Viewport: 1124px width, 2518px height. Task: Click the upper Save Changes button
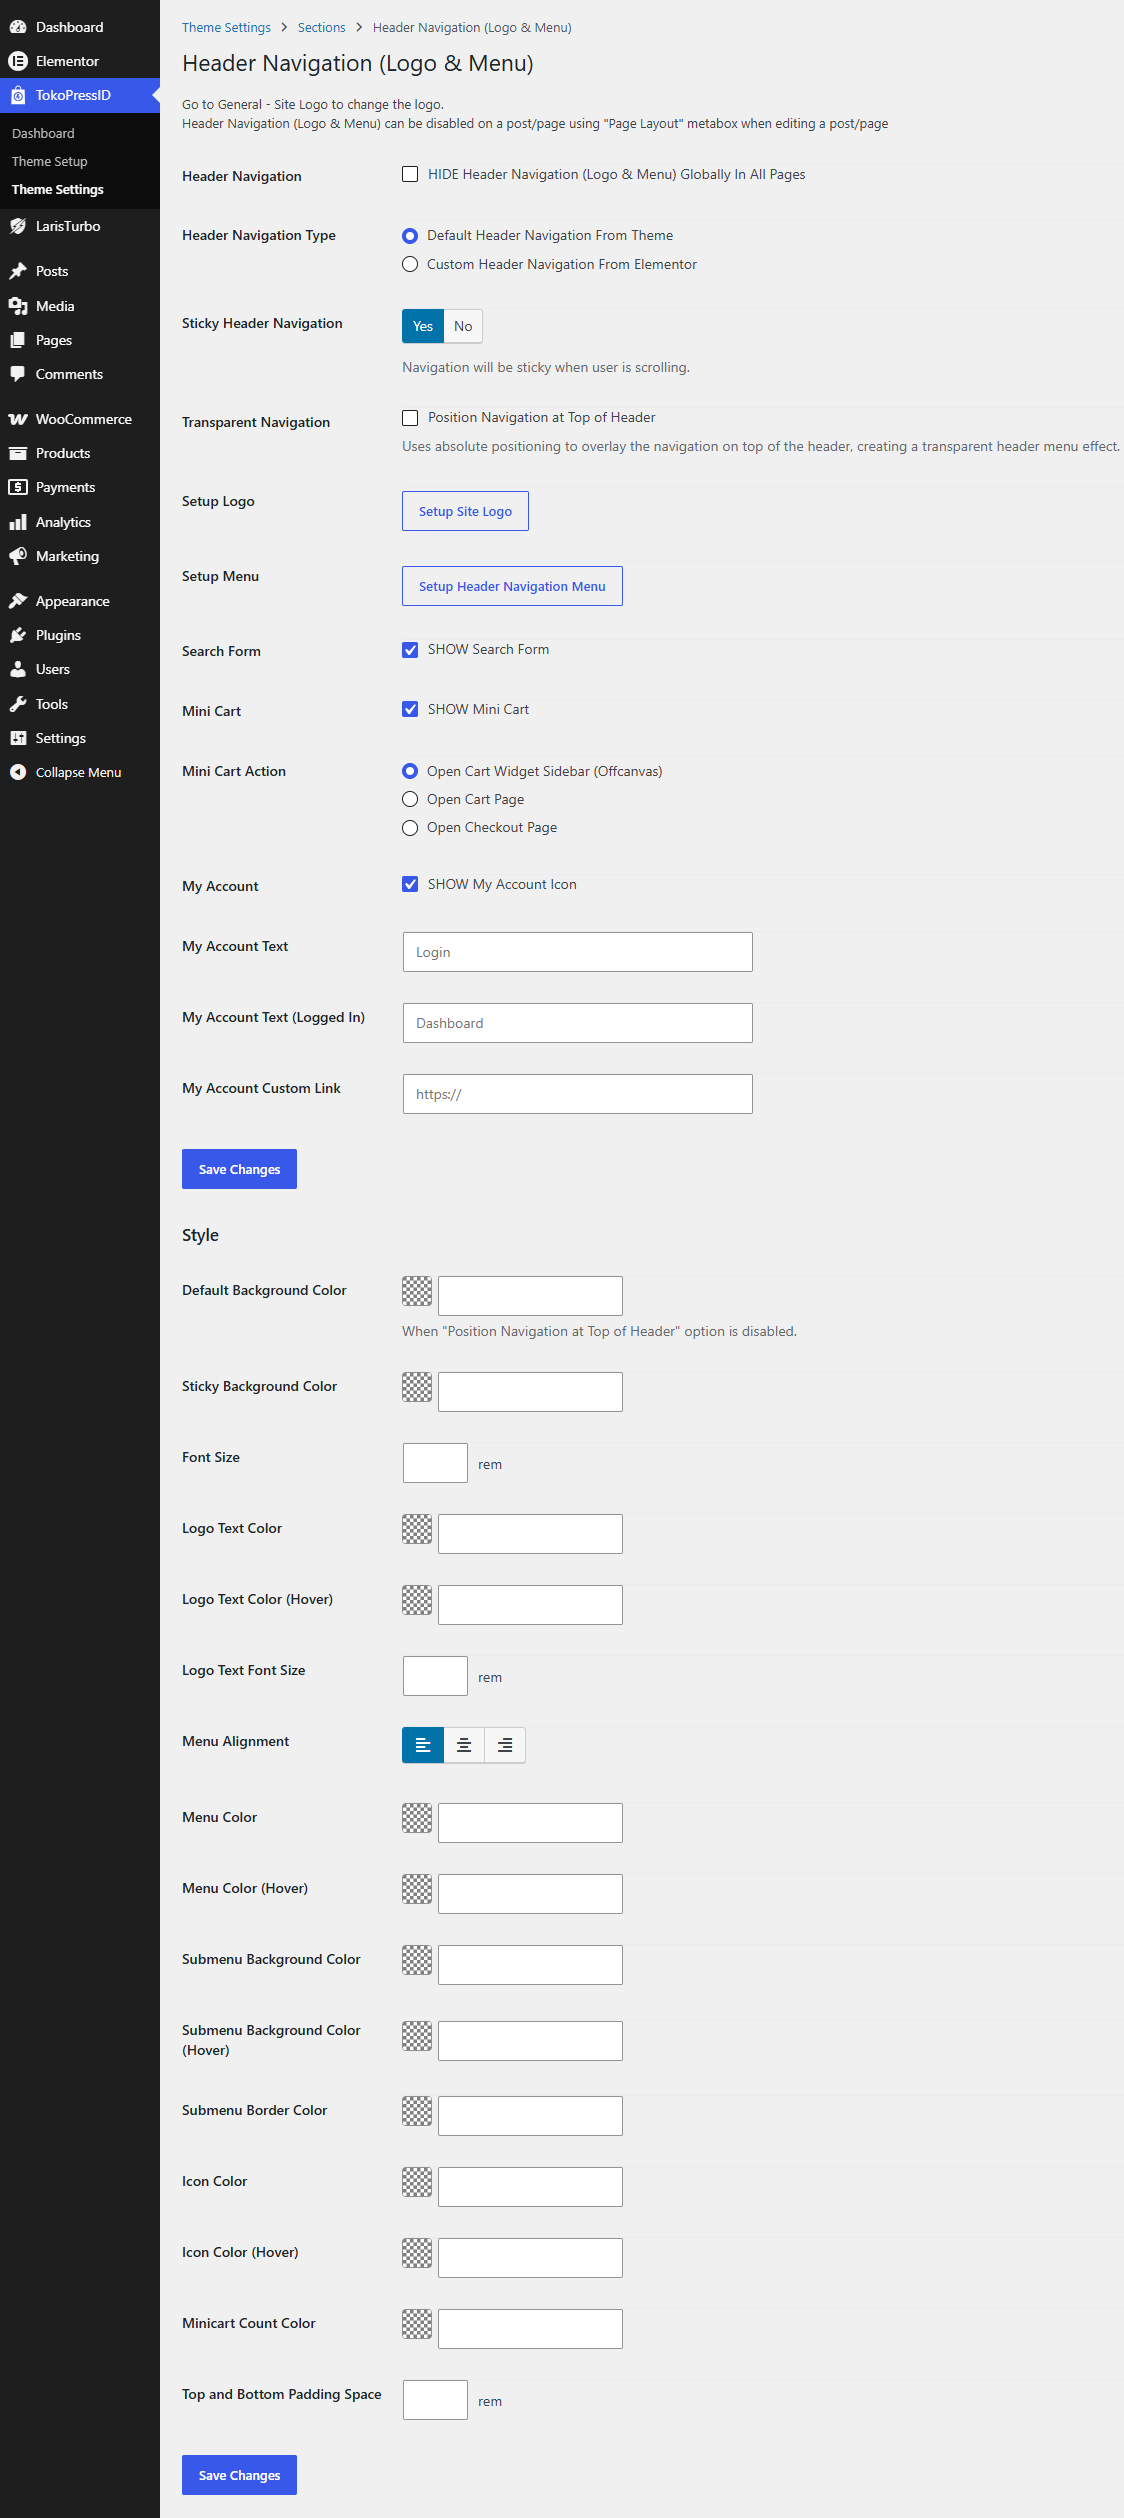[239, 1169]
